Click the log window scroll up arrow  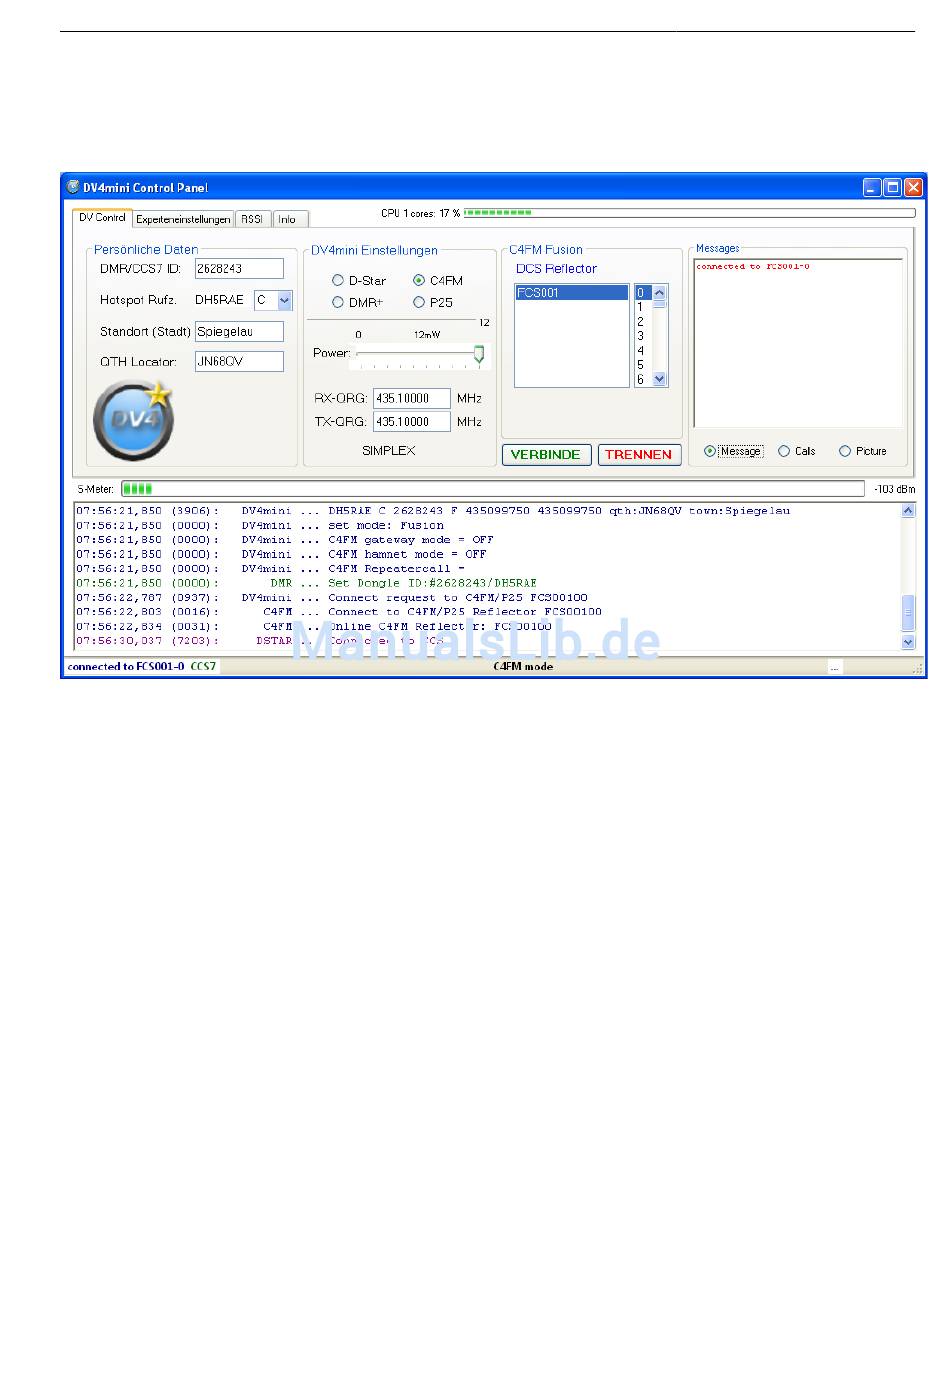pyautogui.click(x=908, y=511)
